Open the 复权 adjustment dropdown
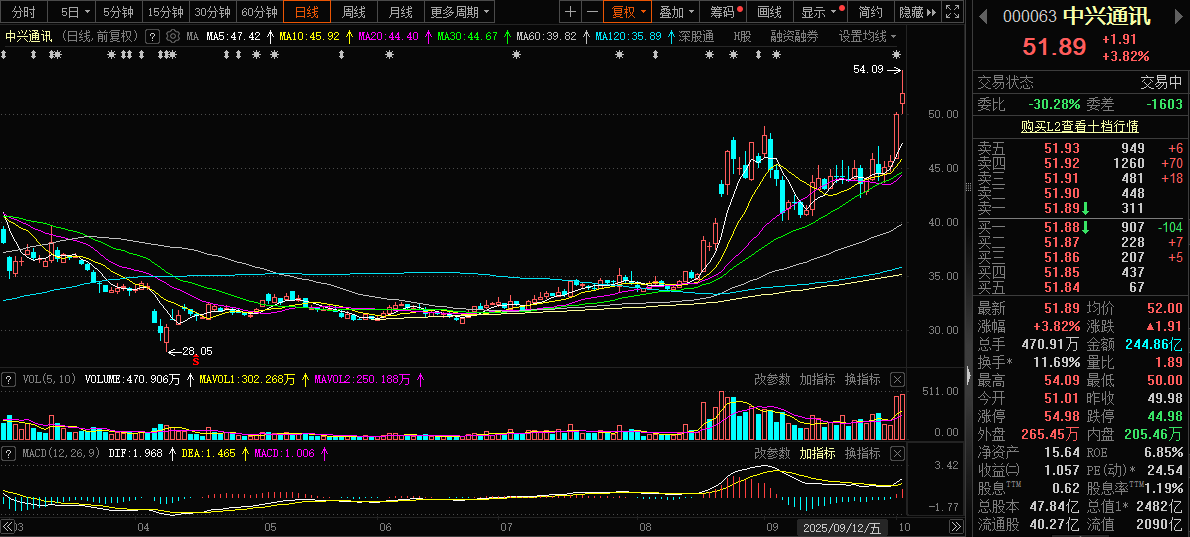This screenshot has width=1190, height=537. (629, 11)
